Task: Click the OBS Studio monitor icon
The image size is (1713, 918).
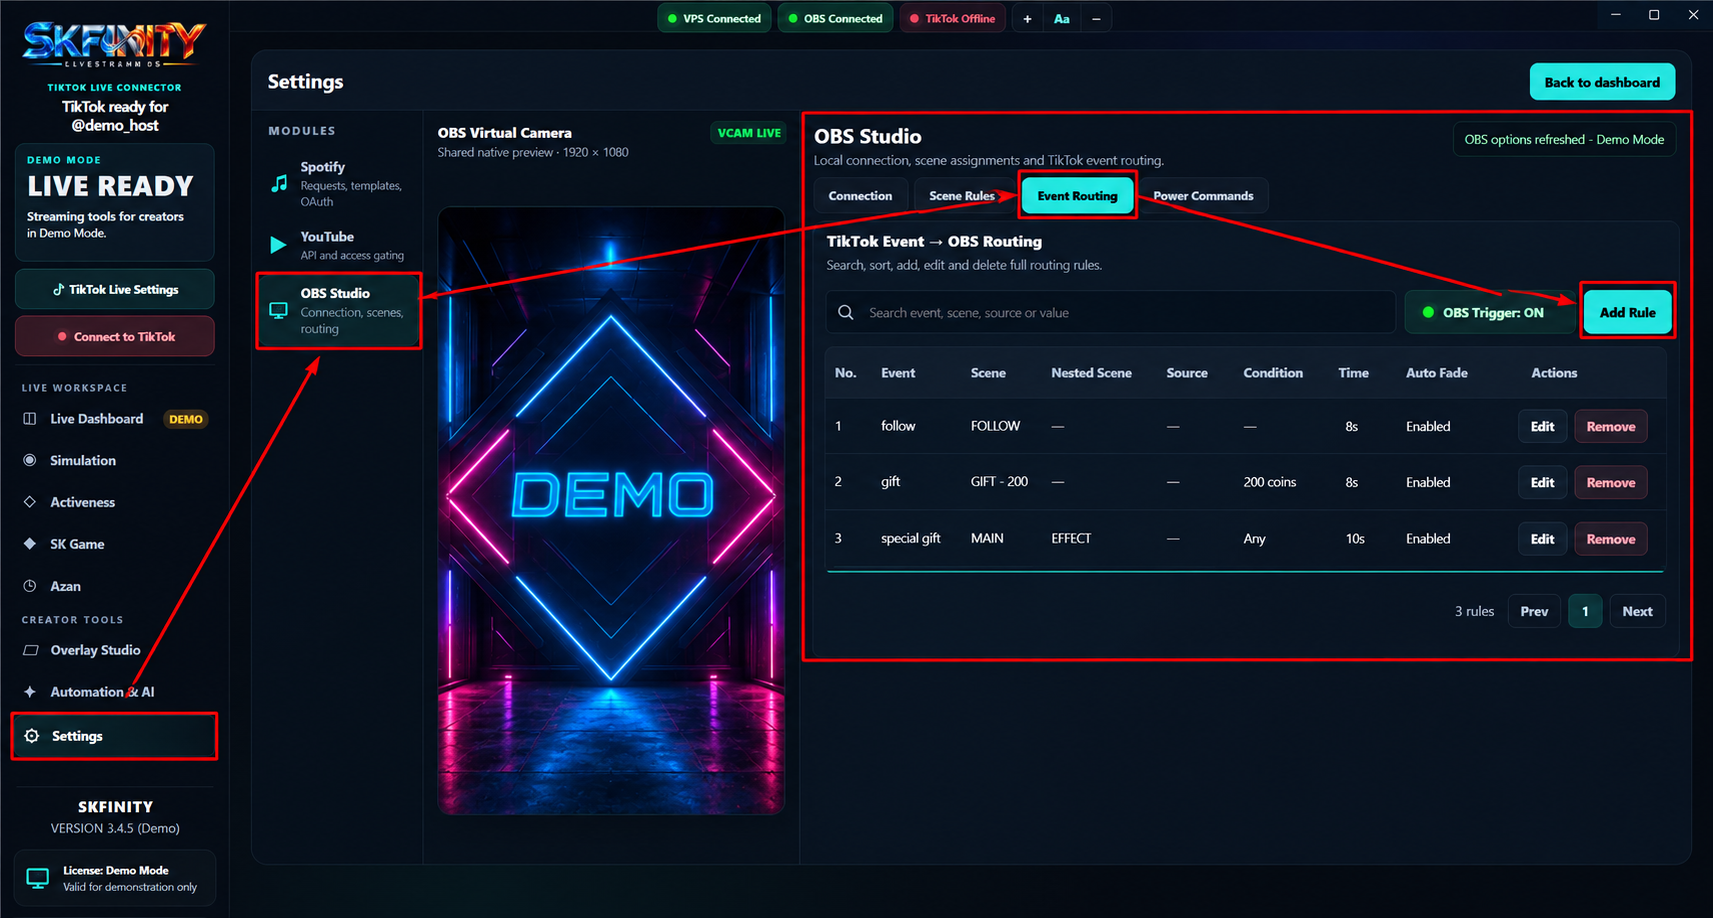Action: click(x=279, y=311)
